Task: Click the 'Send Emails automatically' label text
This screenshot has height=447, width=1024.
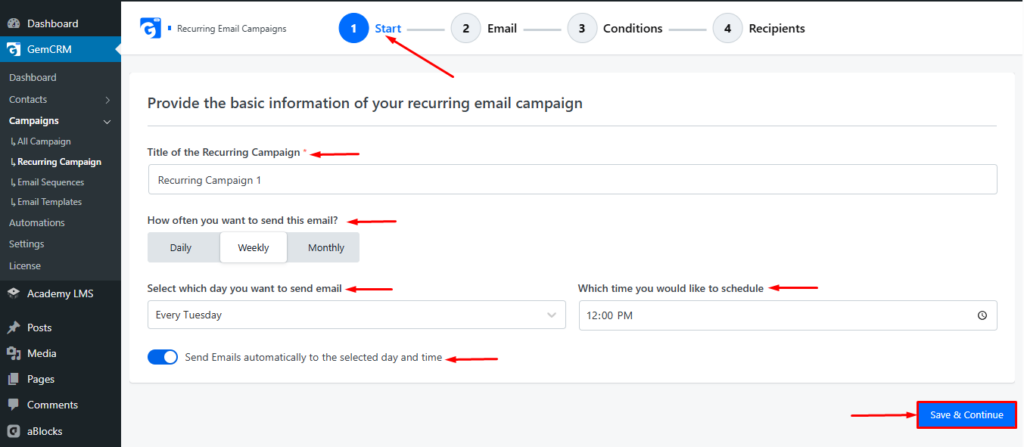Action: click(x=313, y=357)
